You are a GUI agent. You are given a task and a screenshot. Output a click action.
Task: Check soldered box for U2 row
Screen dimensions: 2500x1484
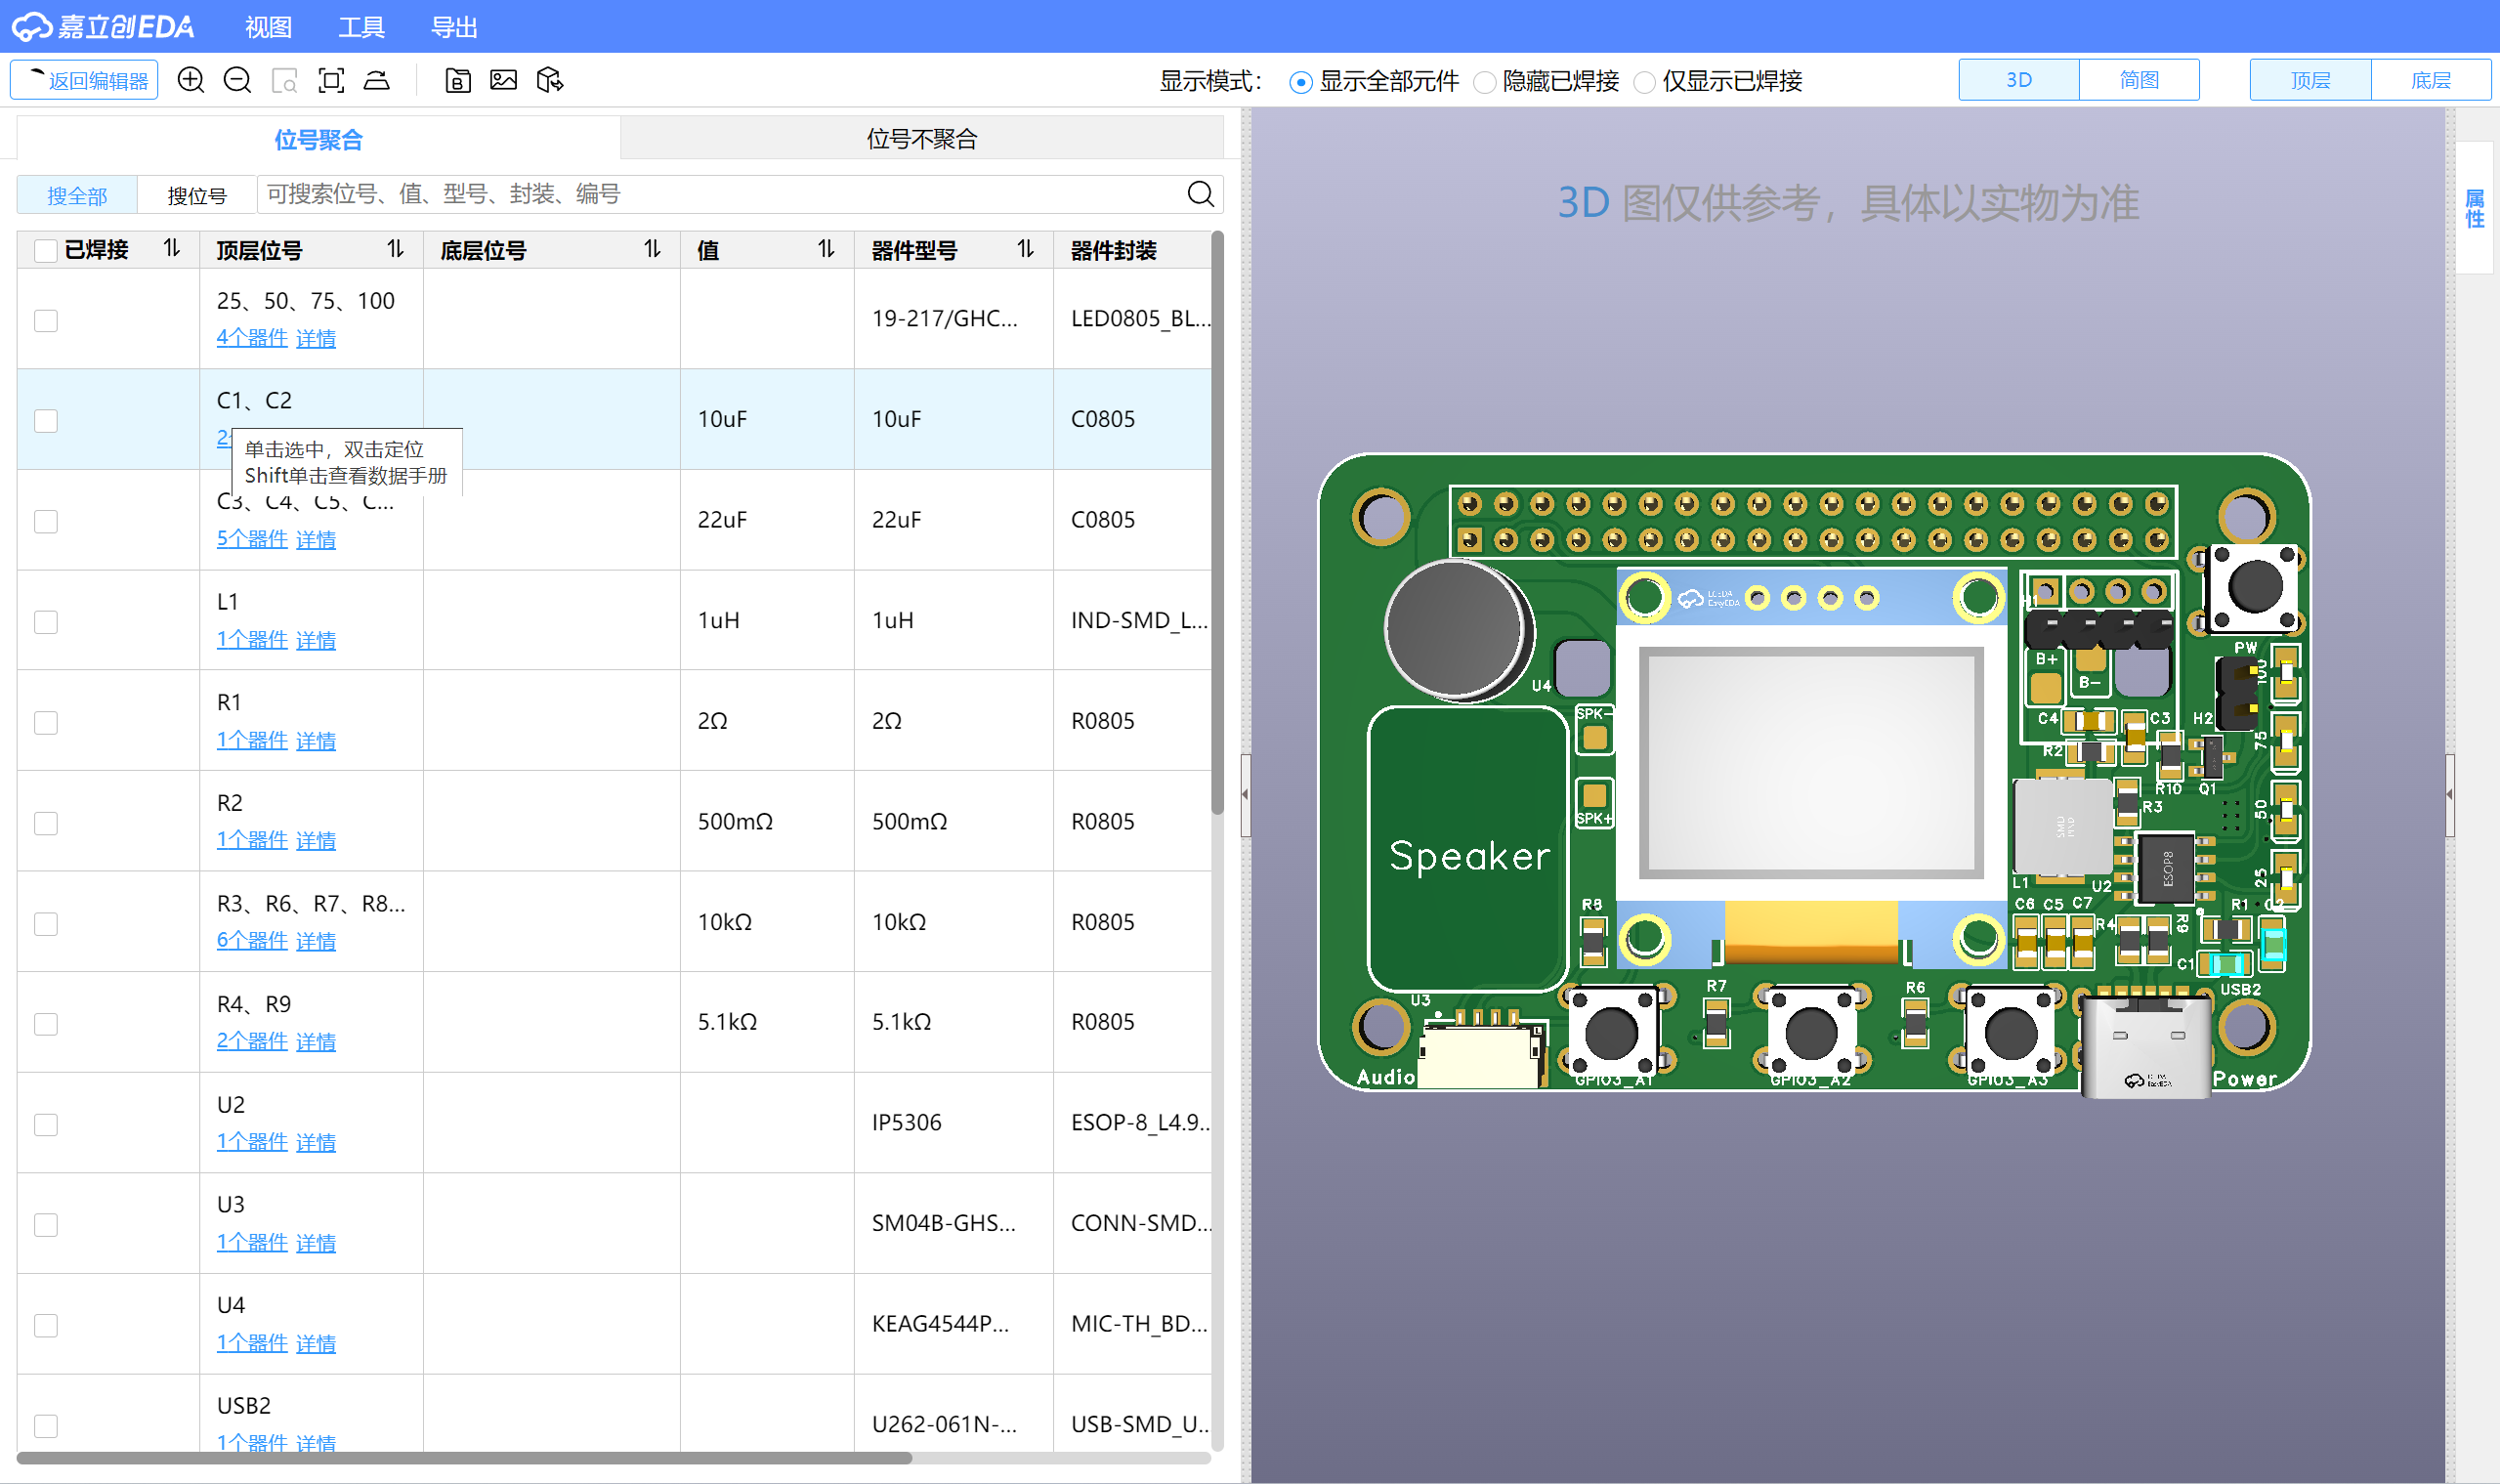pyautogui.click(x=45, y=1124)
